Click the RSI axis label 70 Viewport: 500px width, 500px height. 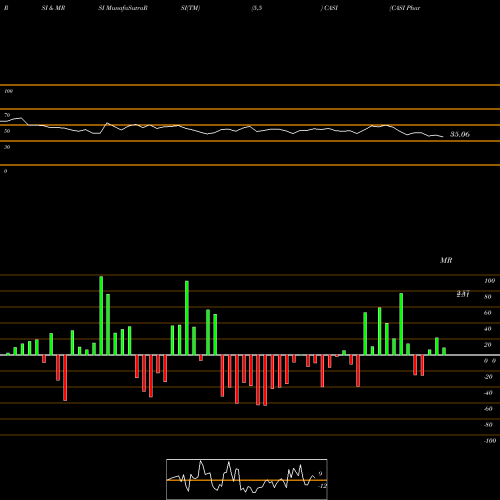(7, 115)
